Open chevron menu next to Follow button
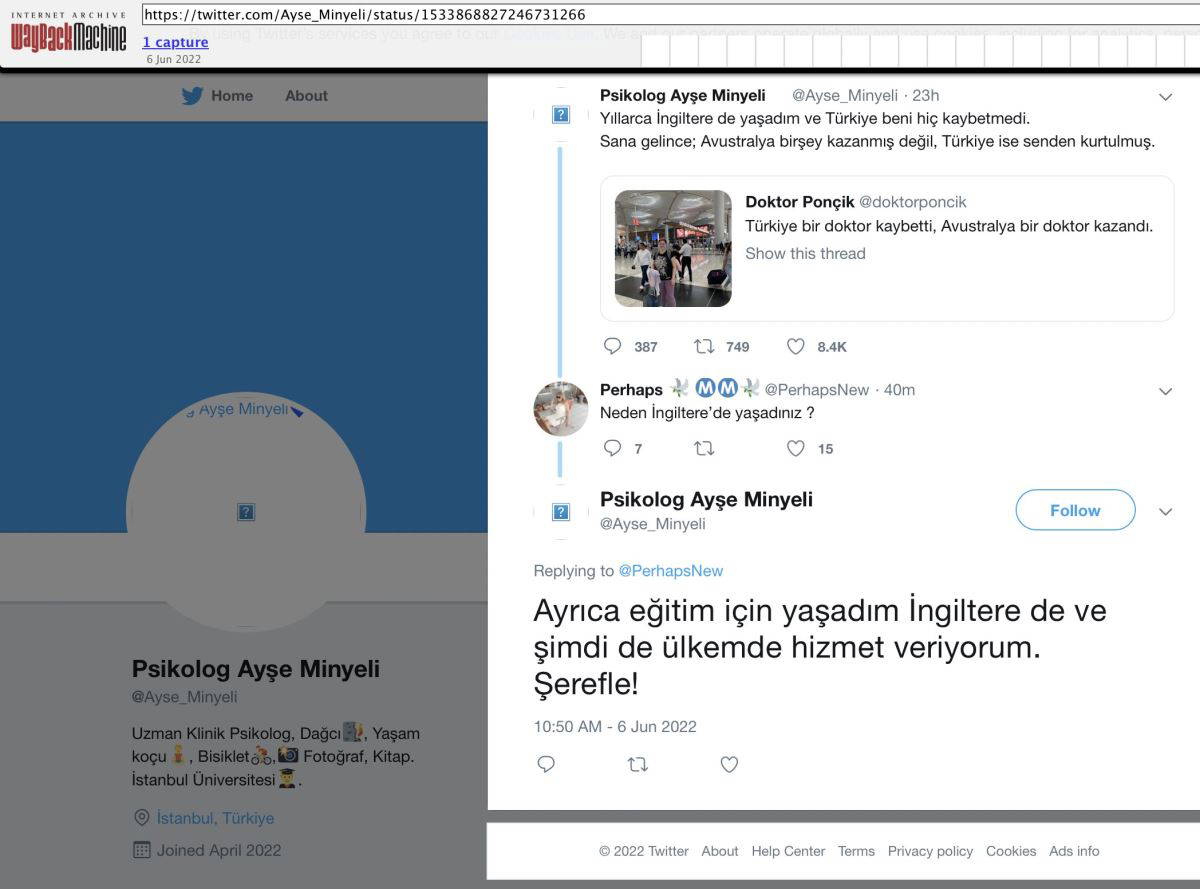 point(1165,511)
